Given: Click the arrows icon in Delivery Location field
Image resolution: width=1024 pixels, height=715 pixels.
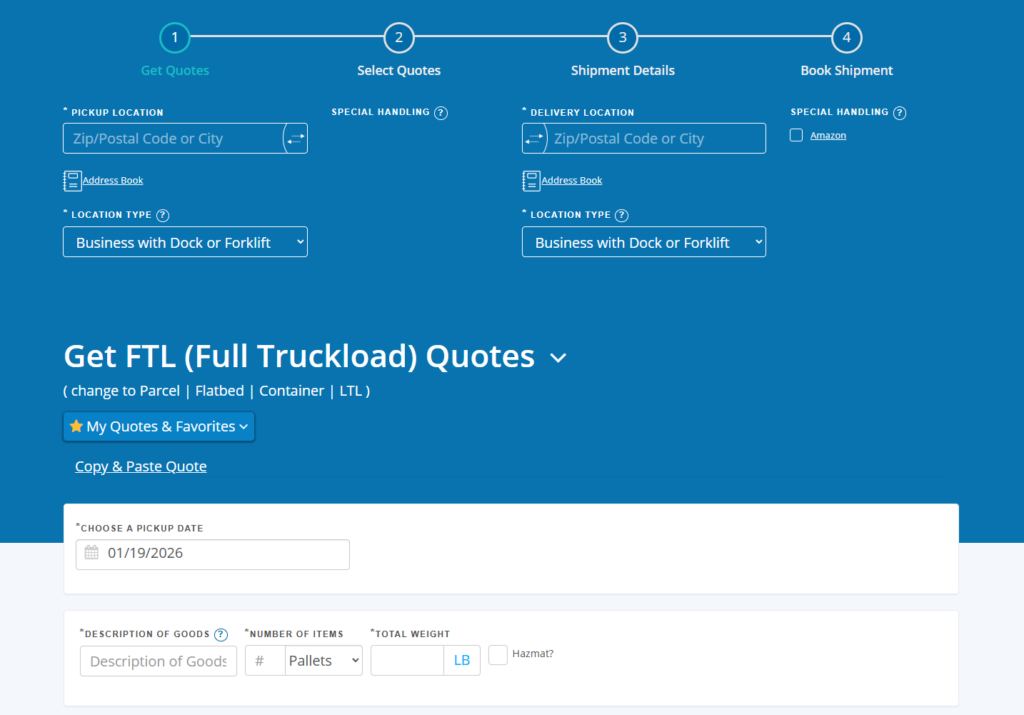Looking at the screenshot, I should click(534, 138).
